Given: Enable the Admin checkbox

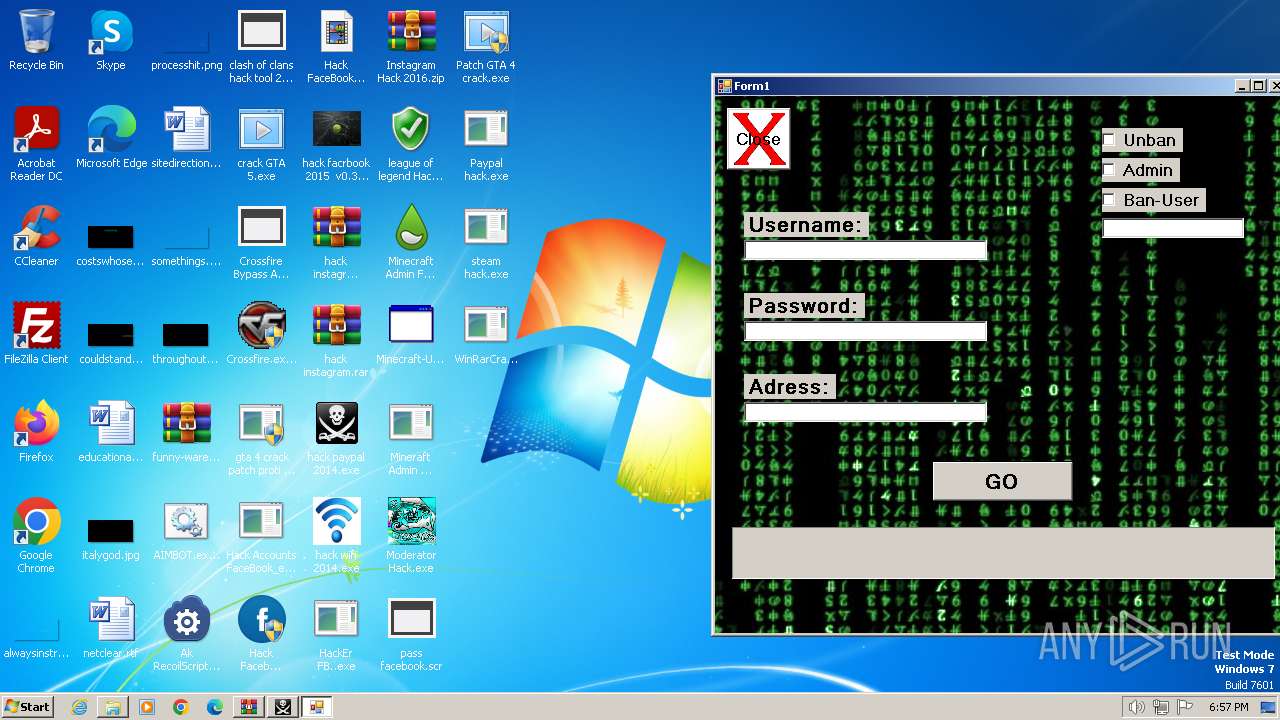Looking at the screenshot, I should [x=1109, y=170].
